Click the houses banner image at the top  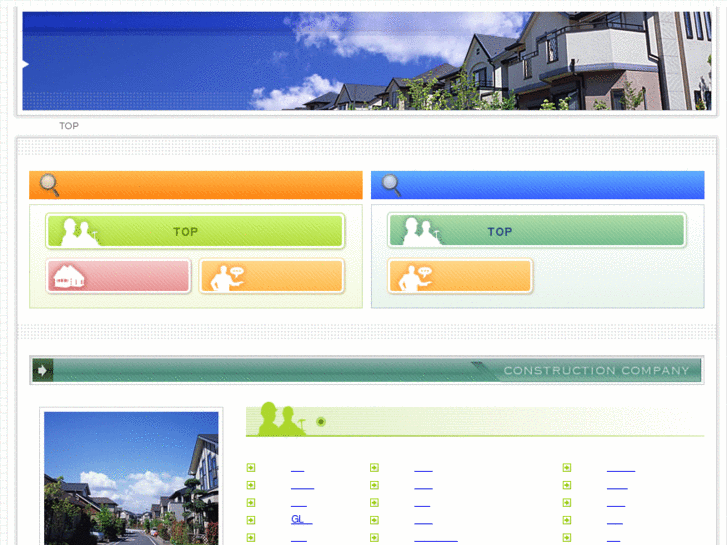367,61
